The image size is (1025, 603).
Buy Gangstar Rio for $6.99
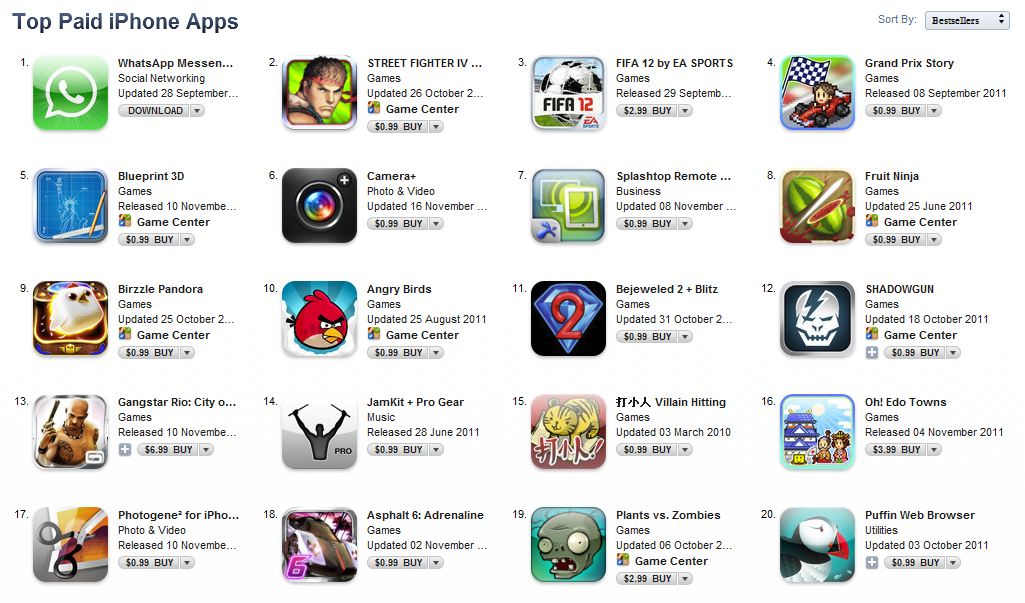click(x=168, y=449)
